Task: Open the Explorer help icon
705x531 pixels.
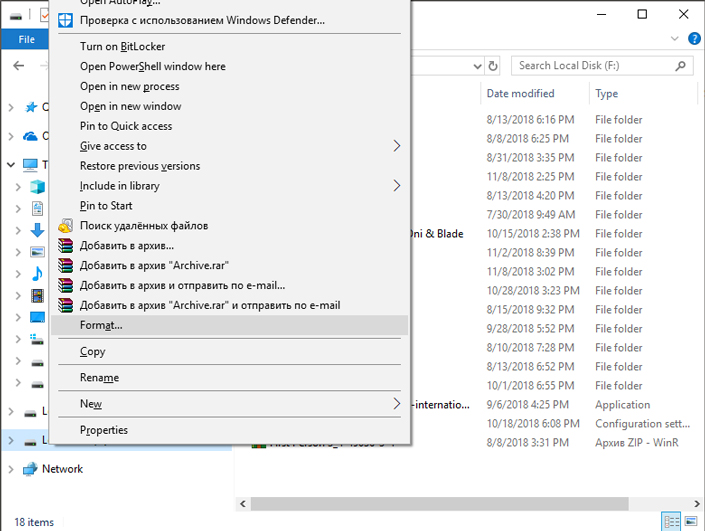Action: (x=694, y=39)
